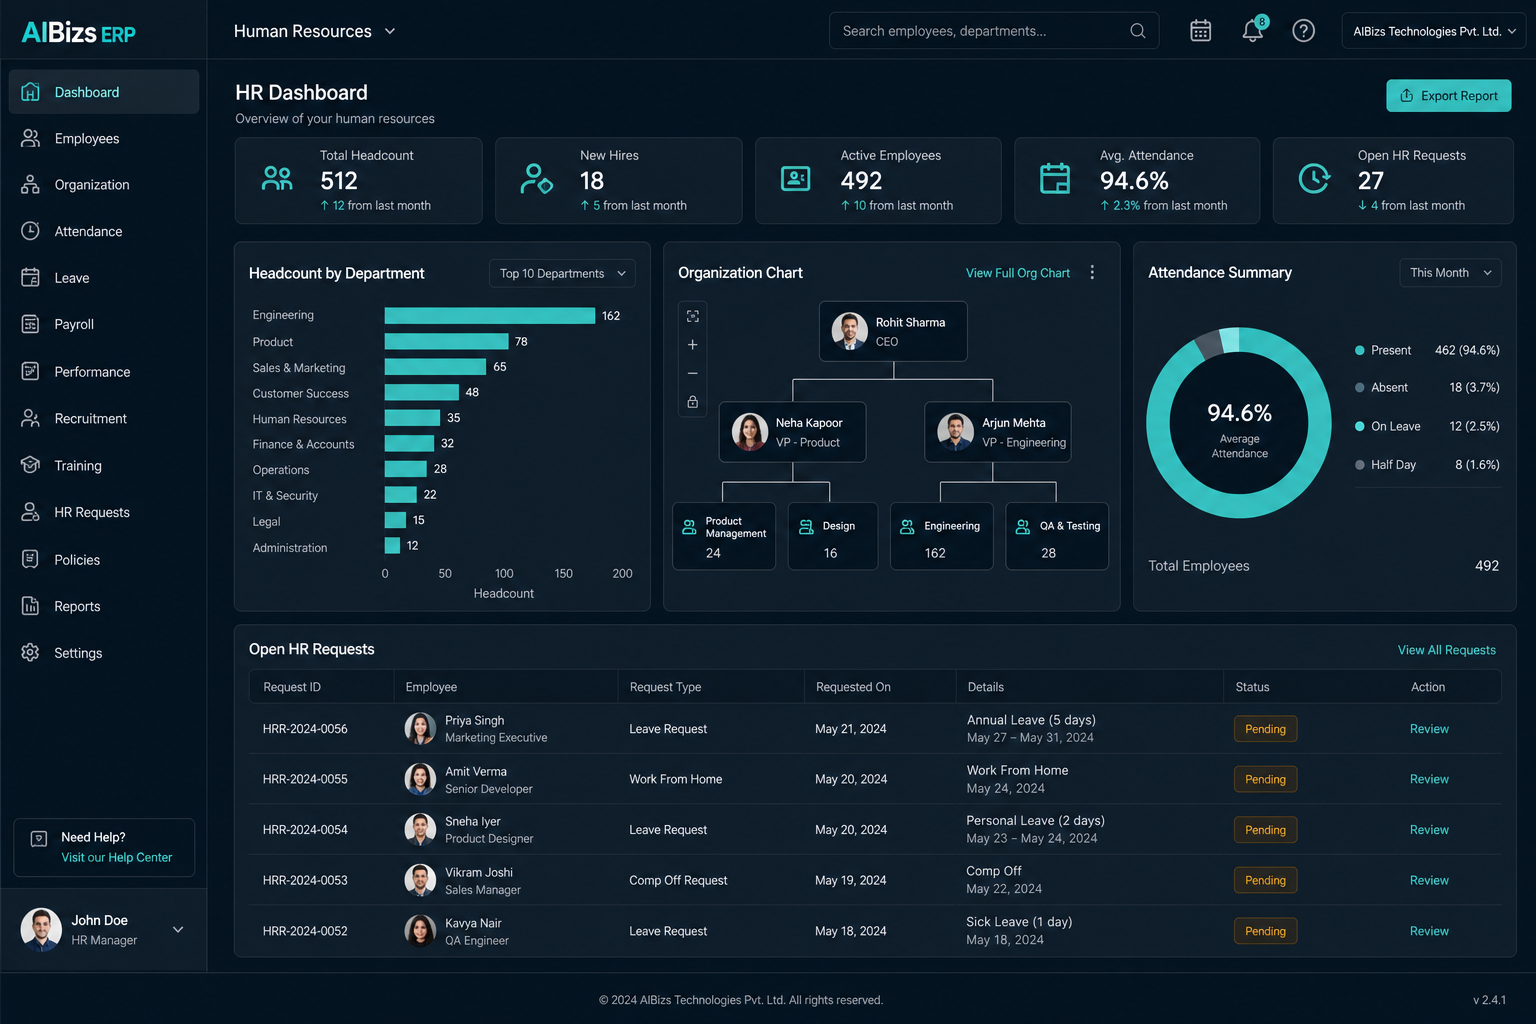Screen dimensions: 1536x1024
Task: Click Priya Singh's avatar thumbnail
Action: point(420,728)
